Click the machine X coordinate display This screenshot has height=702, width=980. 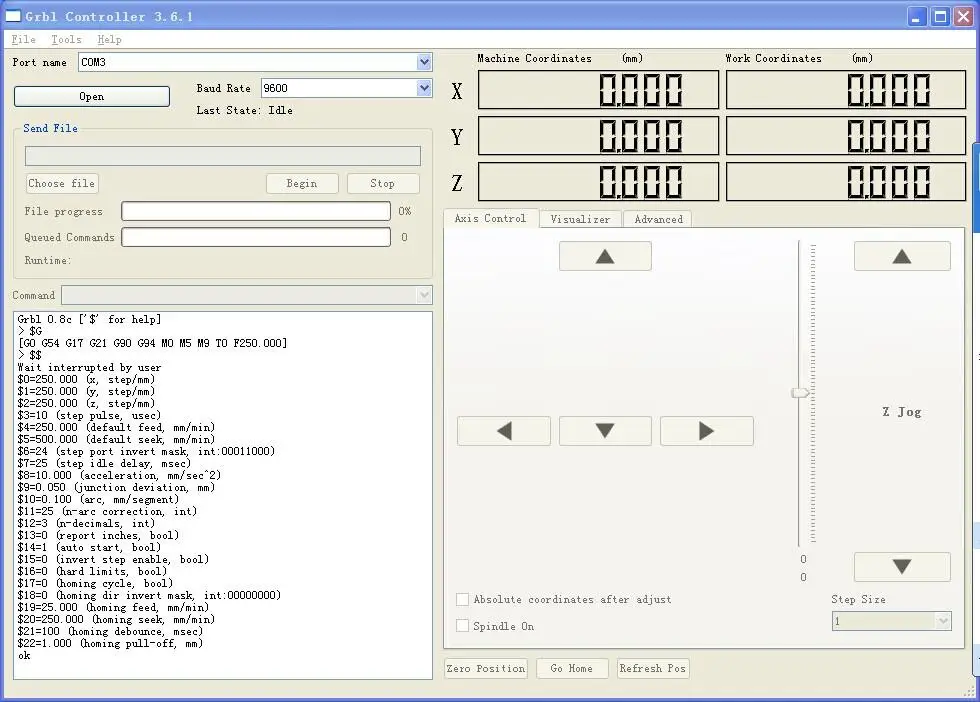point(598,89)
